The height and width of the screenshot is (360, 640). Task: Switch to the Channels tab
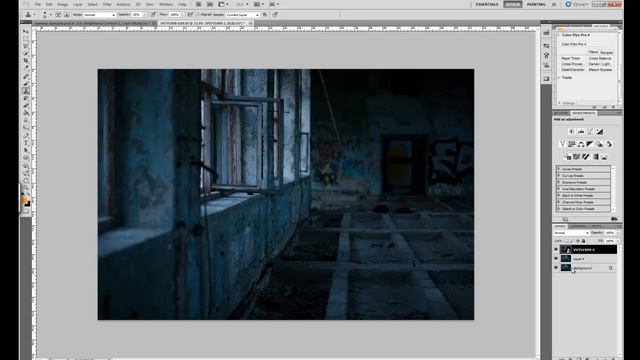coord(578,226)
